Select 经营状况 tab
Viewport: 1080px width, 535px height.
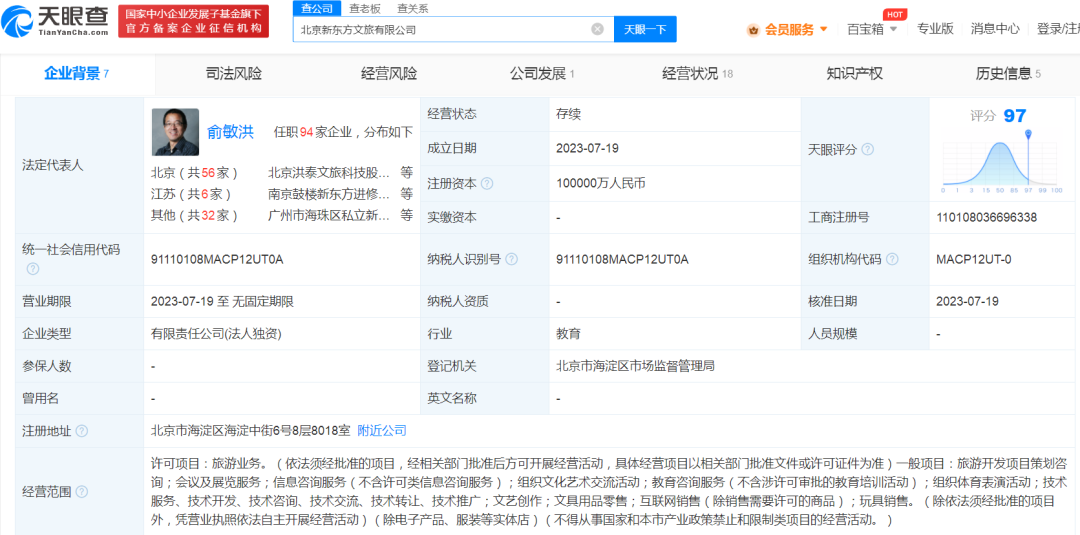[x=697, y=74]
